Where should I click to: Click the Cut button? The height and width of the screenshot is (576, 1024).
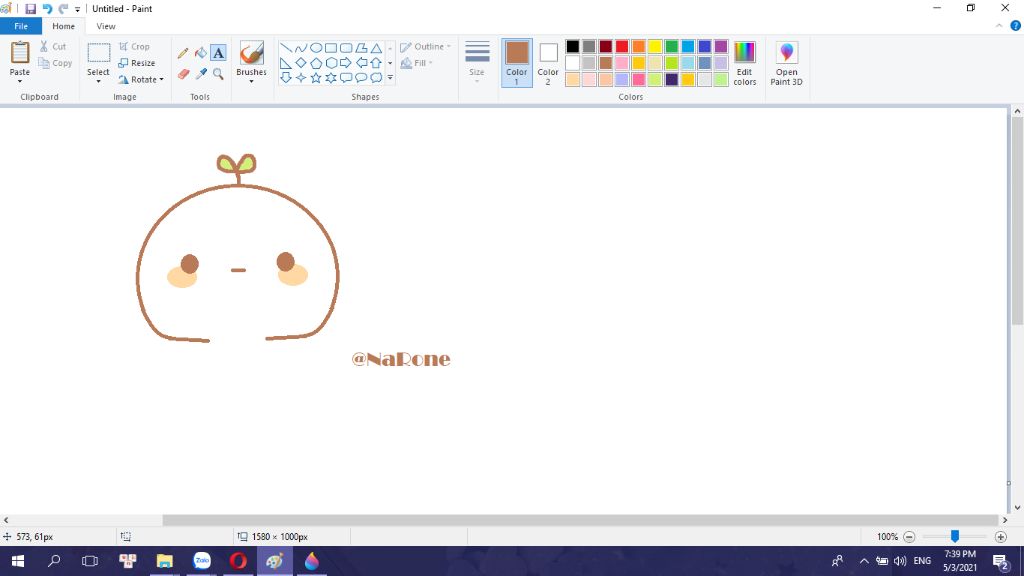tap(52, 47)
